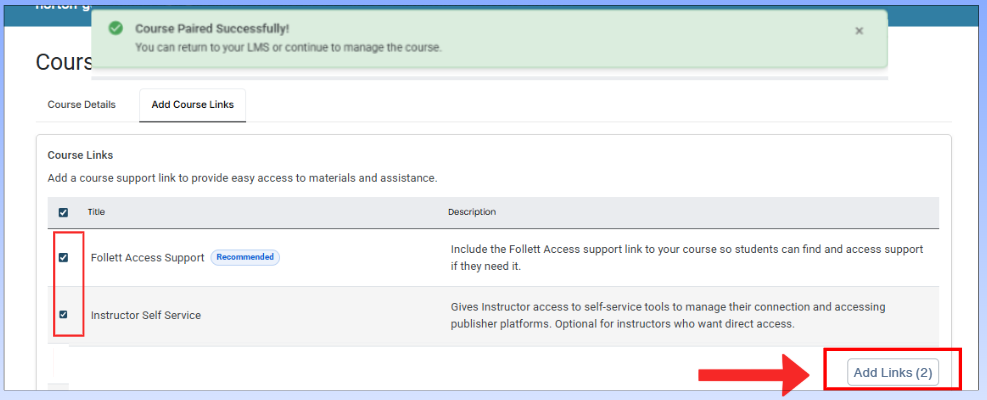
Task: Click the 'Add a course support link' instruction
Action: (x=242, y=178)
